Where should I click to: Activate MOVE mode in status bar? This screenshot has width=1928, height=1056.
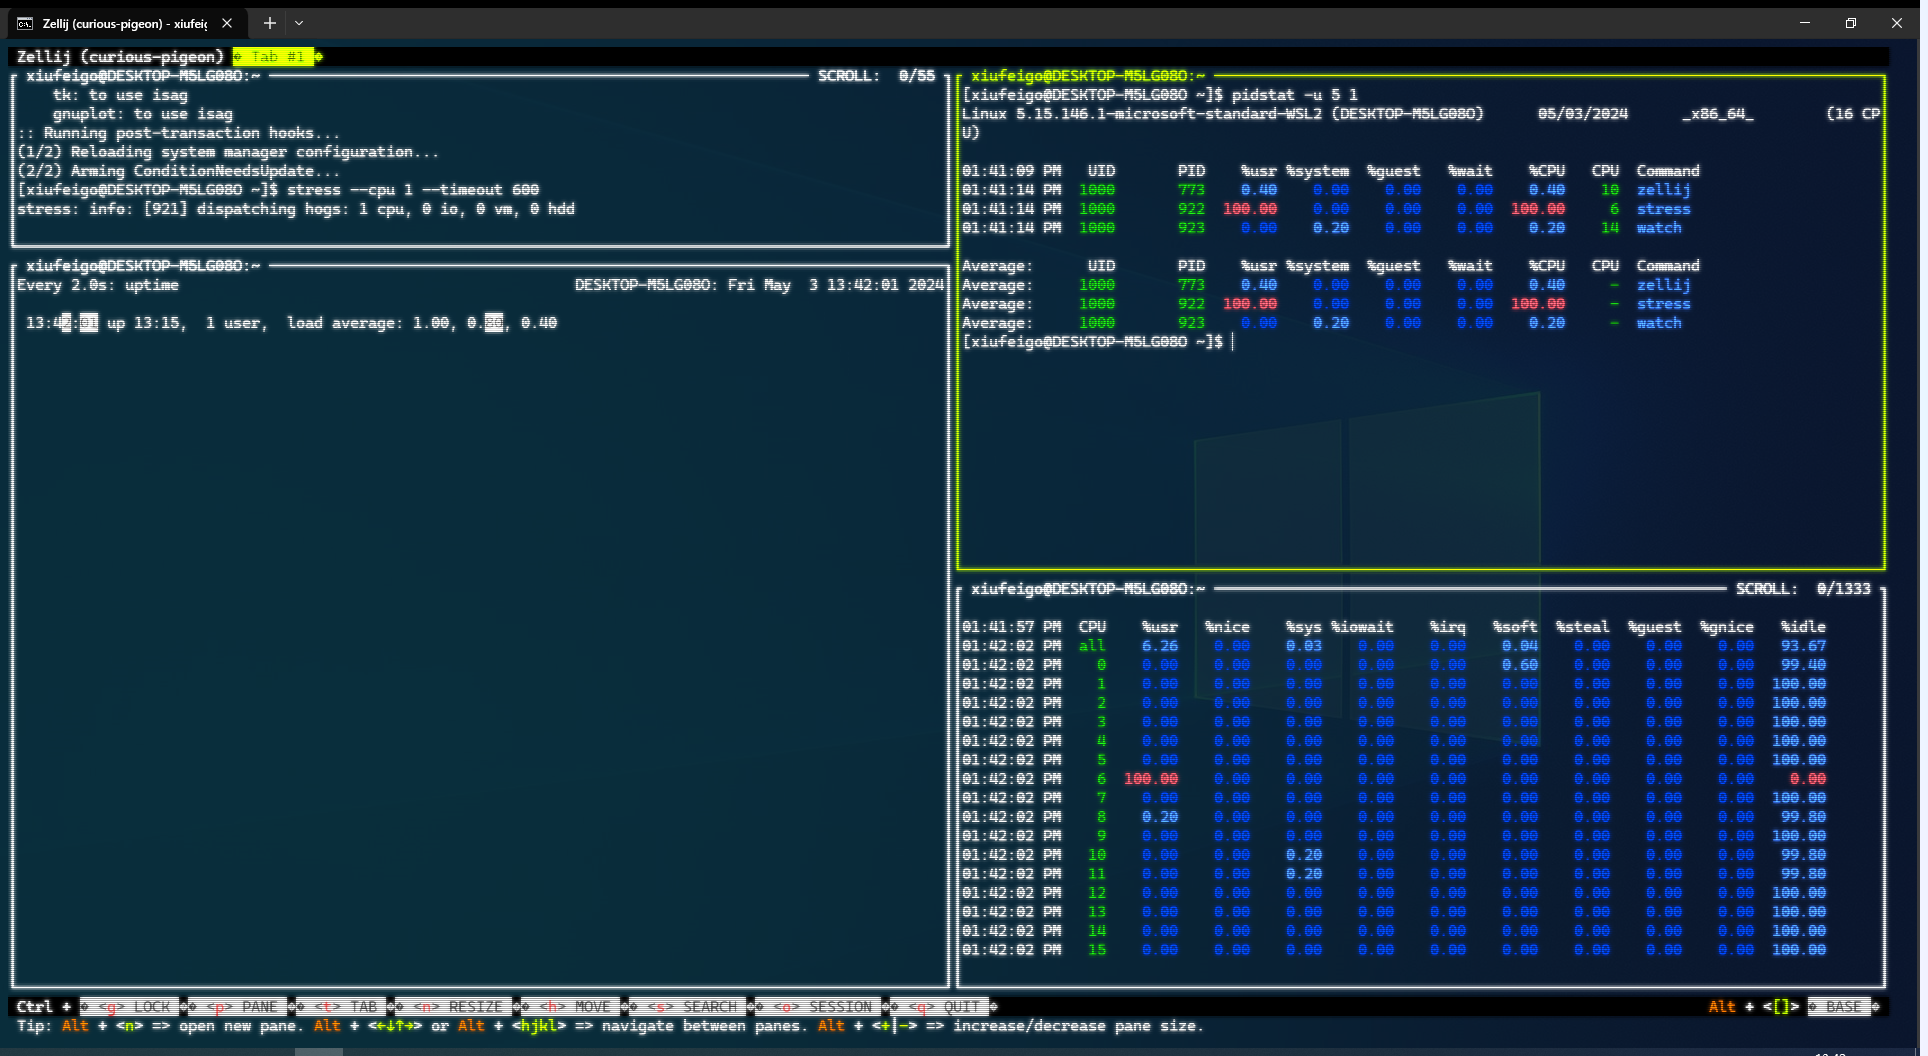click(x=575, y=1007)
